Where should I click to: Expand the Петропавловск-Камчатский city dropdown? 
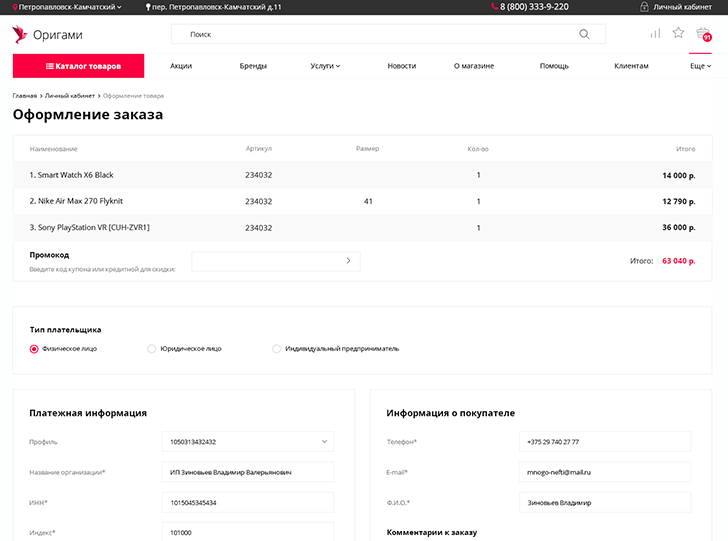coord(68,7)
